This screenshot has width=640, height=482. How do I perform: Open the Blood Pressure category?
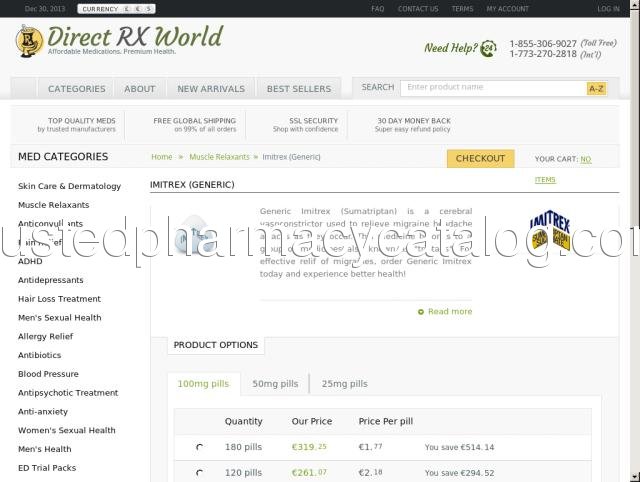point(48,374)
